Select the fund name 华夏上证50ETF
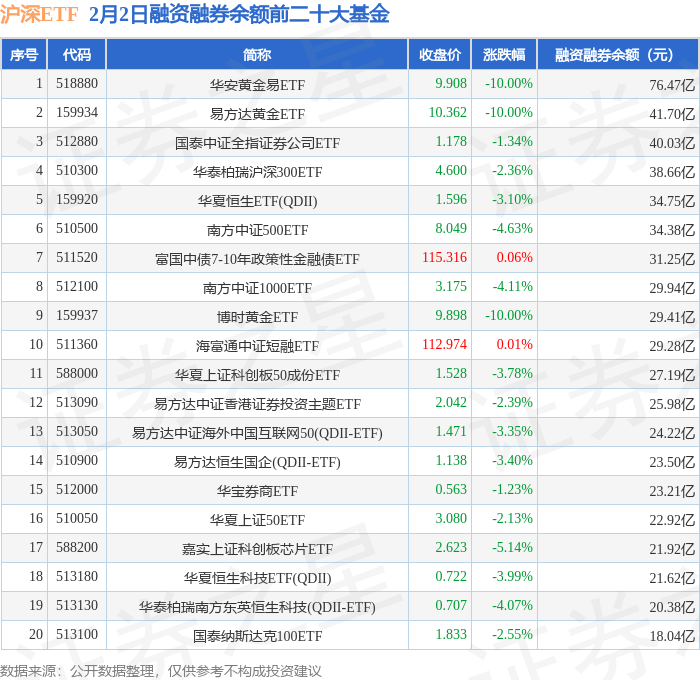 pyautogui.click(x=257, y=520)
